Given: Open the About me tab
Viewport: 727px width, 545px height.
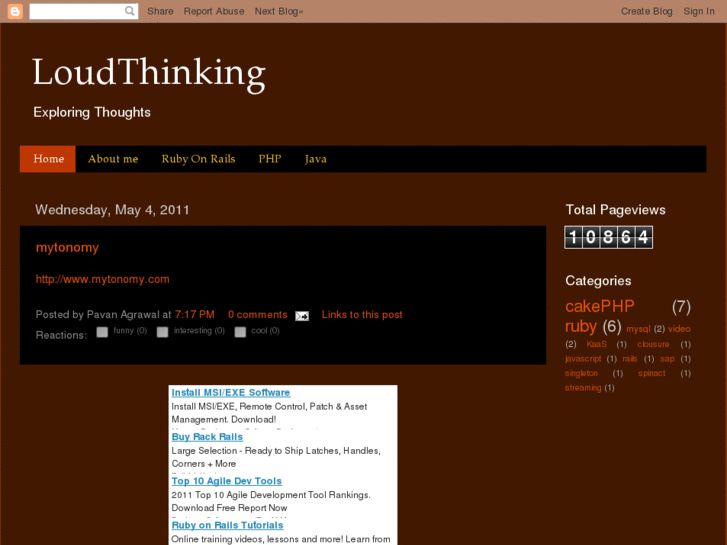Looking at the screenshot, I should pos(113,159).
